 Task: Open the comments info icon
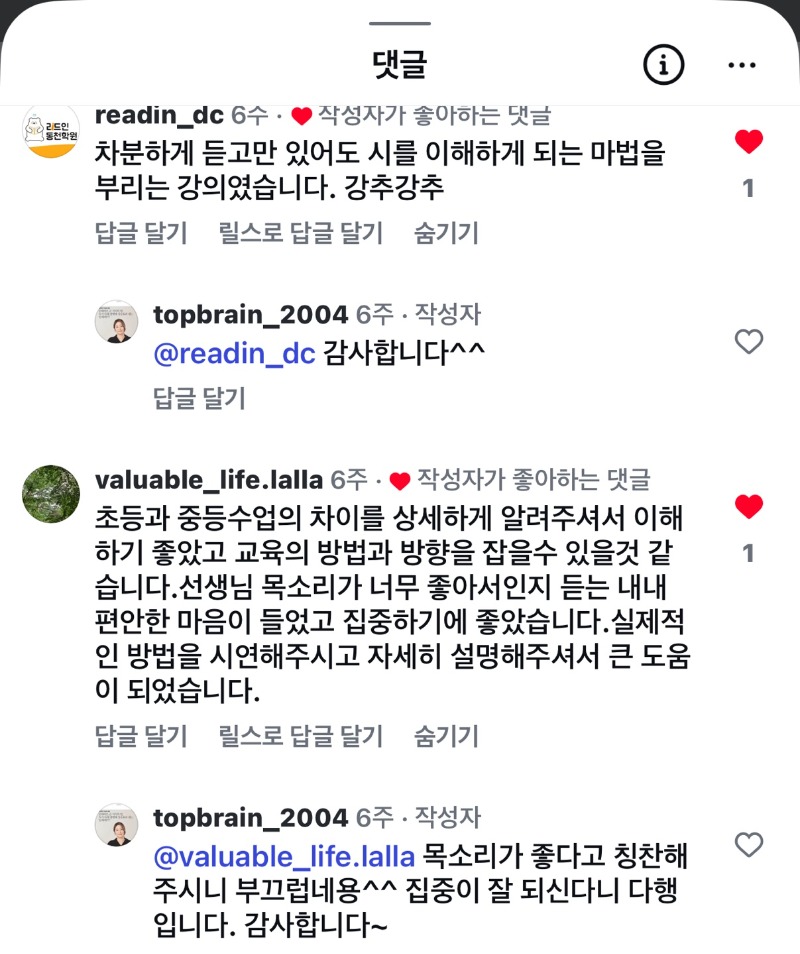[x=662, y=66]
